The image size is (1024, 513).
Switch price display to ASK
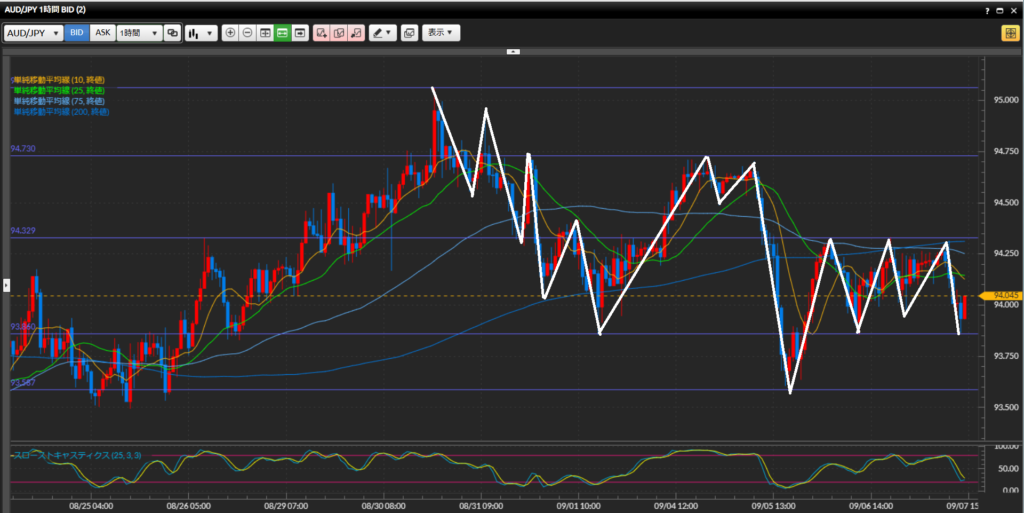102,33
